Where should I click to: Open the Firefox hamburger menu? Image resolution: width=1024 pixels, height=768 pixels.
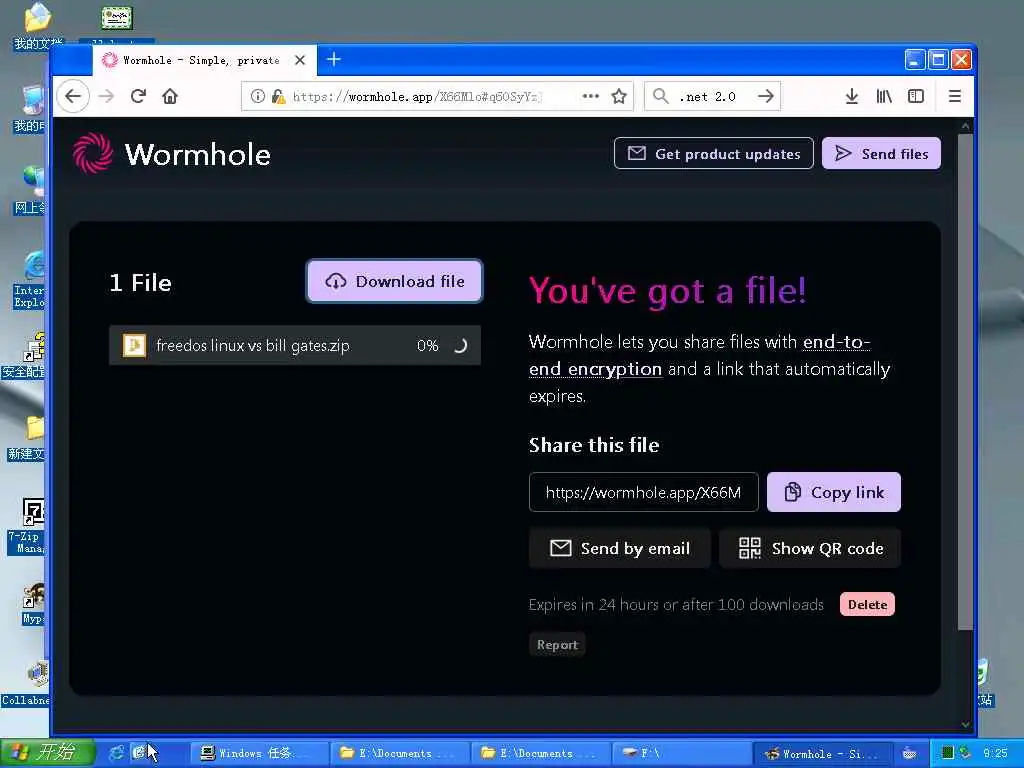click(954, 97)
